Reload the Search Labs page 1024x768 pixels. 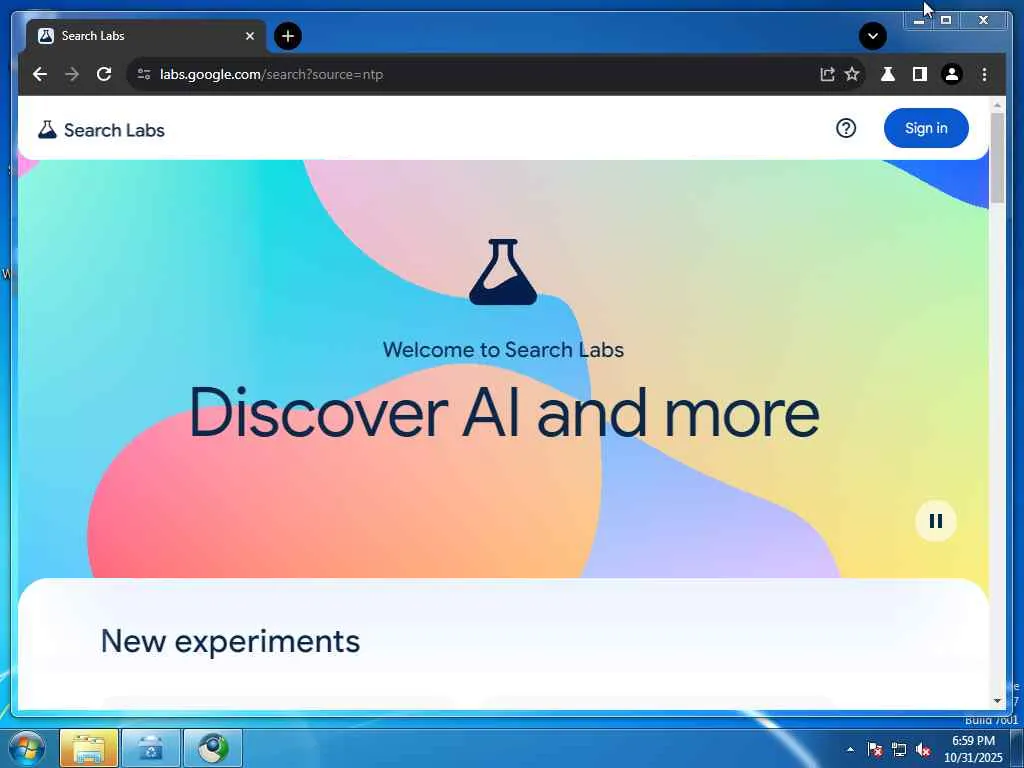pyautogui.click(x=104, y=74)
